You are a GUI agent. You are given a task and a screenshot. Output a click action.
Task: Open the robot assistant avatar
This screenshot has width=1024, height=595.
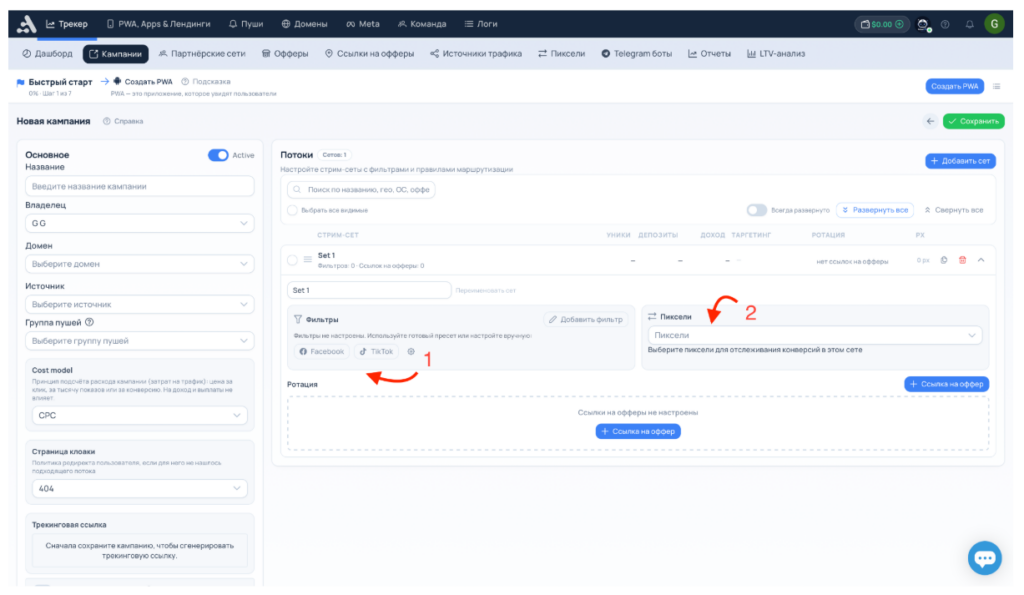tap(923, 24)
